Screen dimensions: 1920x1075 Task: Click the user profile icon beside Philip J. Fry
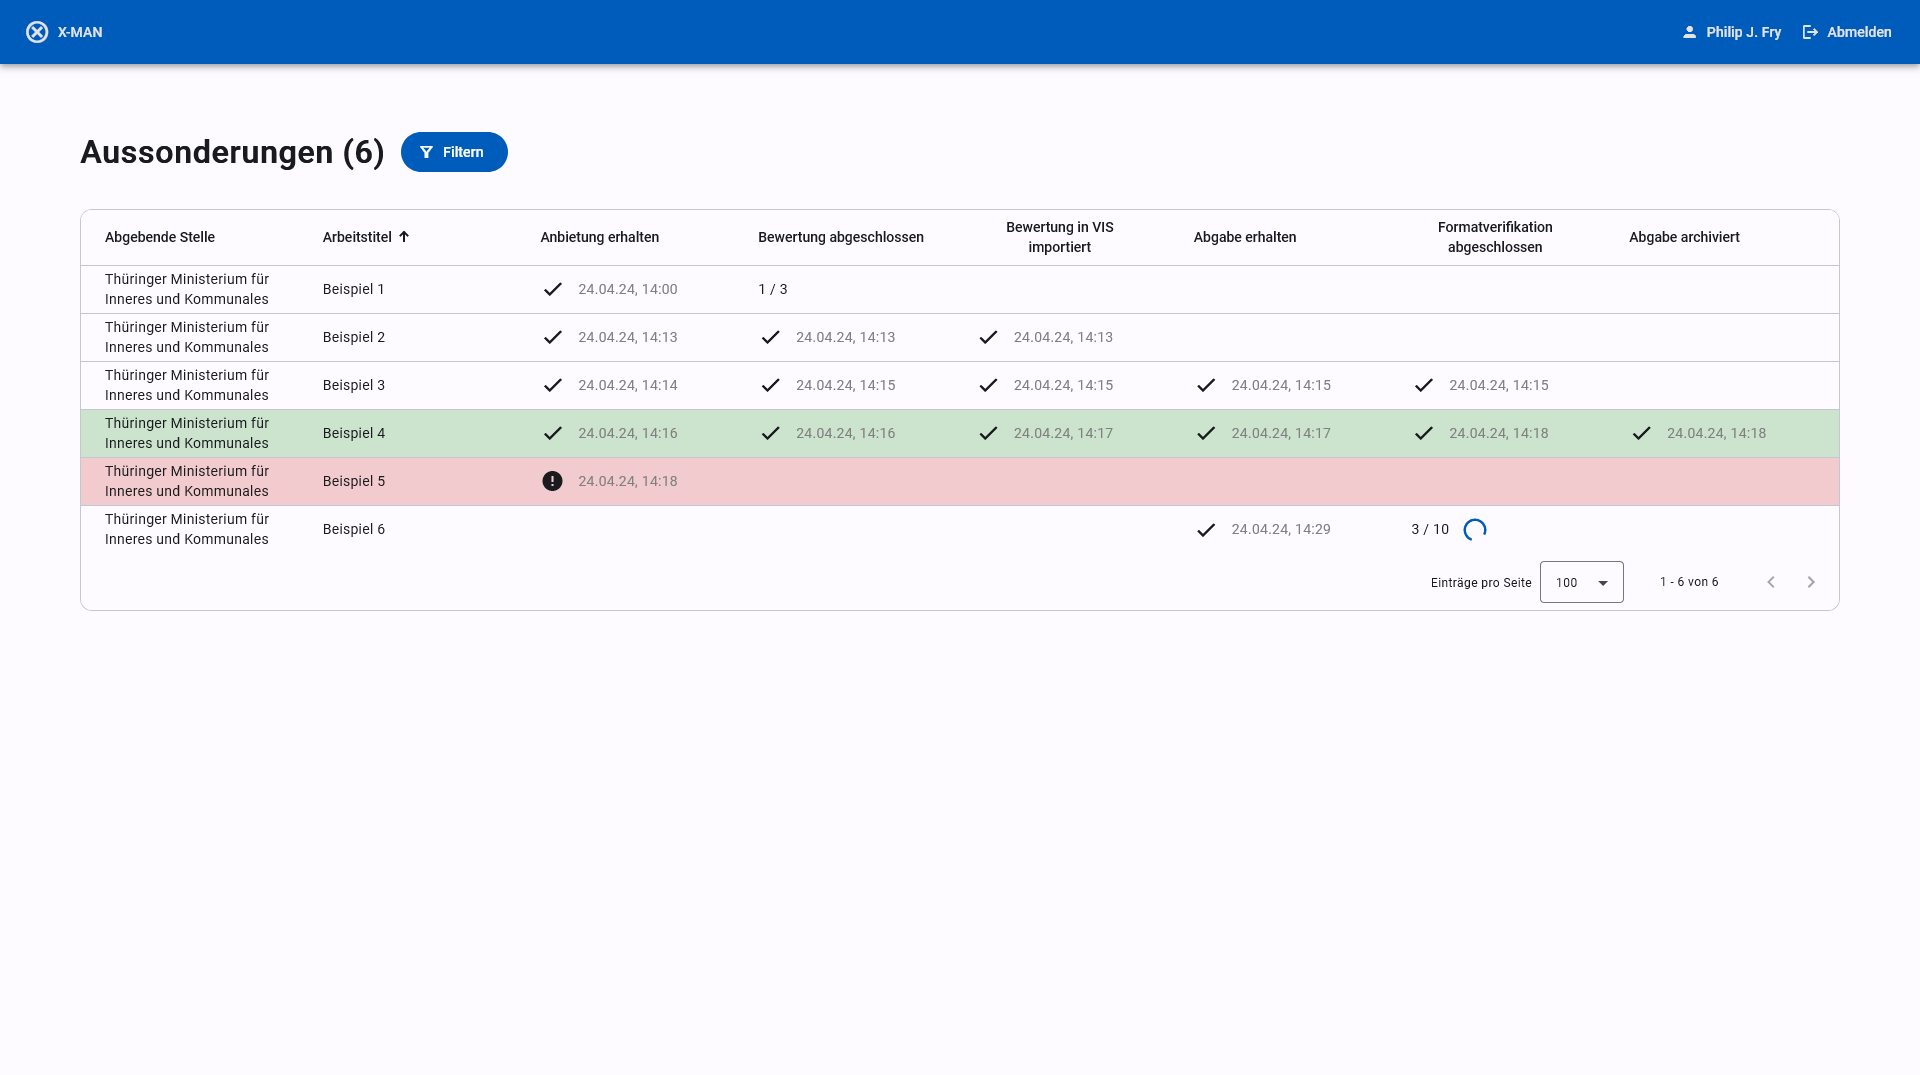(1689, 32)
